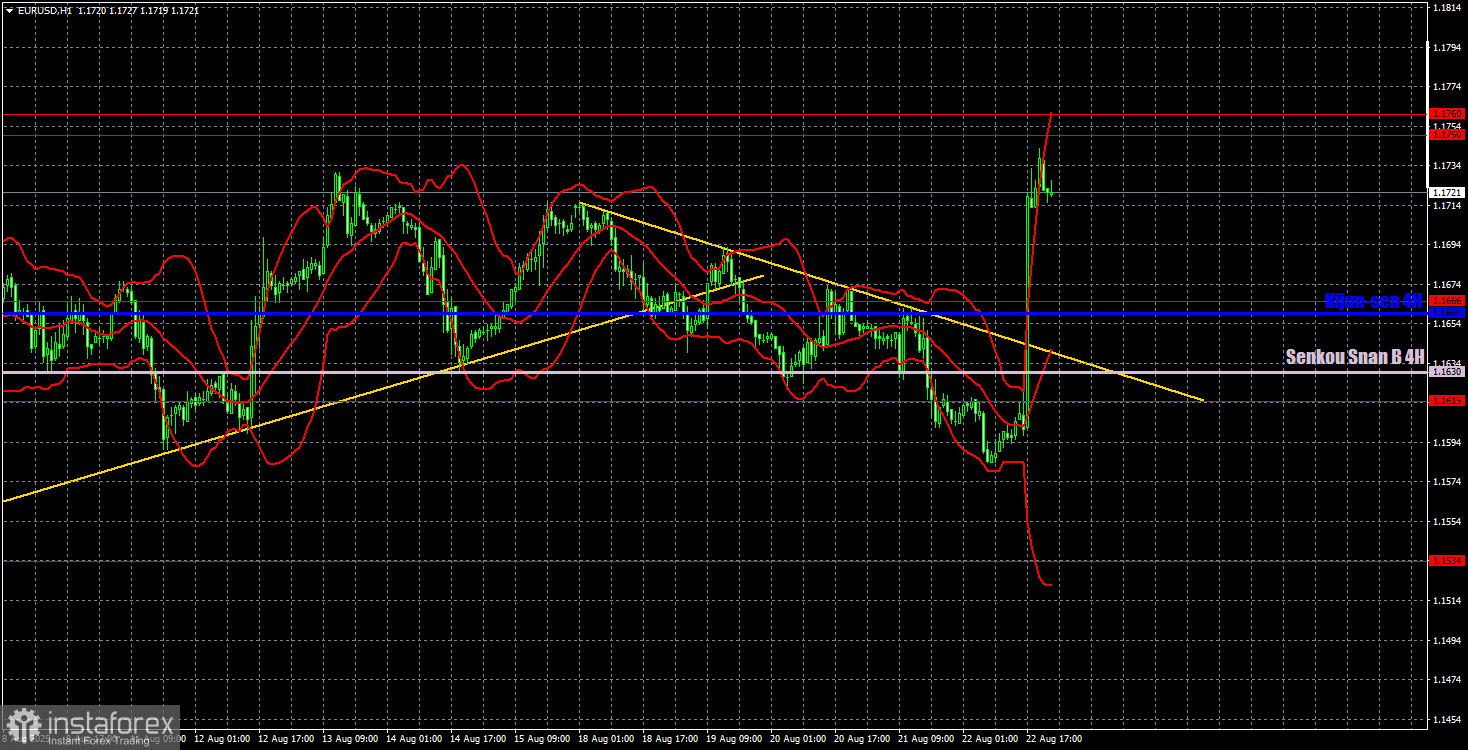Open the chart menu triangle beside EURUSD,H1
This screenshot has width=1468, height=750.
click(8, 10)
